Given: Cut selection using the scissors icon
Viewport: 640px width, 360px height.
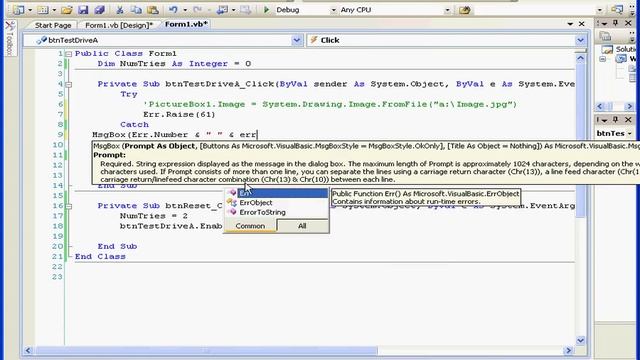Looking at the screenshot, I should pos(120,9).
